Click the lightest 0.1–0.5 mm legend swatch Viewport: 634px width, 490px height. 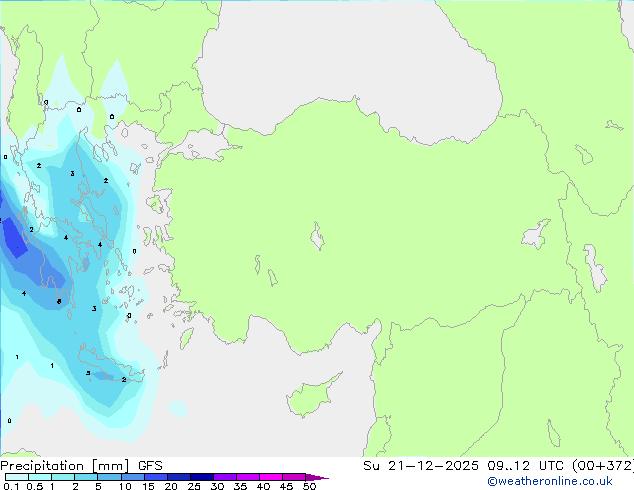point(17,477)
